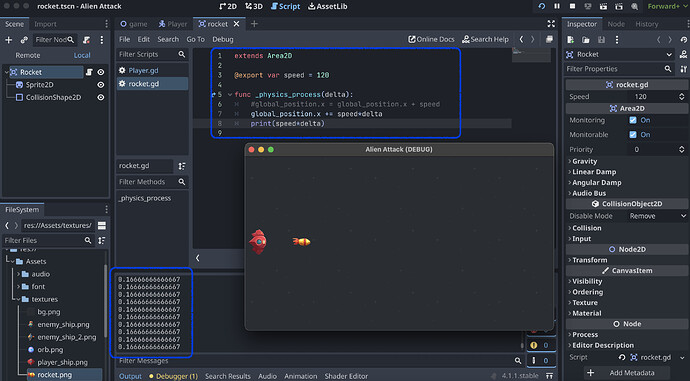Screen dimensions: 690x381
Task: Toggle Monitoring checkbox
Action: click(633, 120)
